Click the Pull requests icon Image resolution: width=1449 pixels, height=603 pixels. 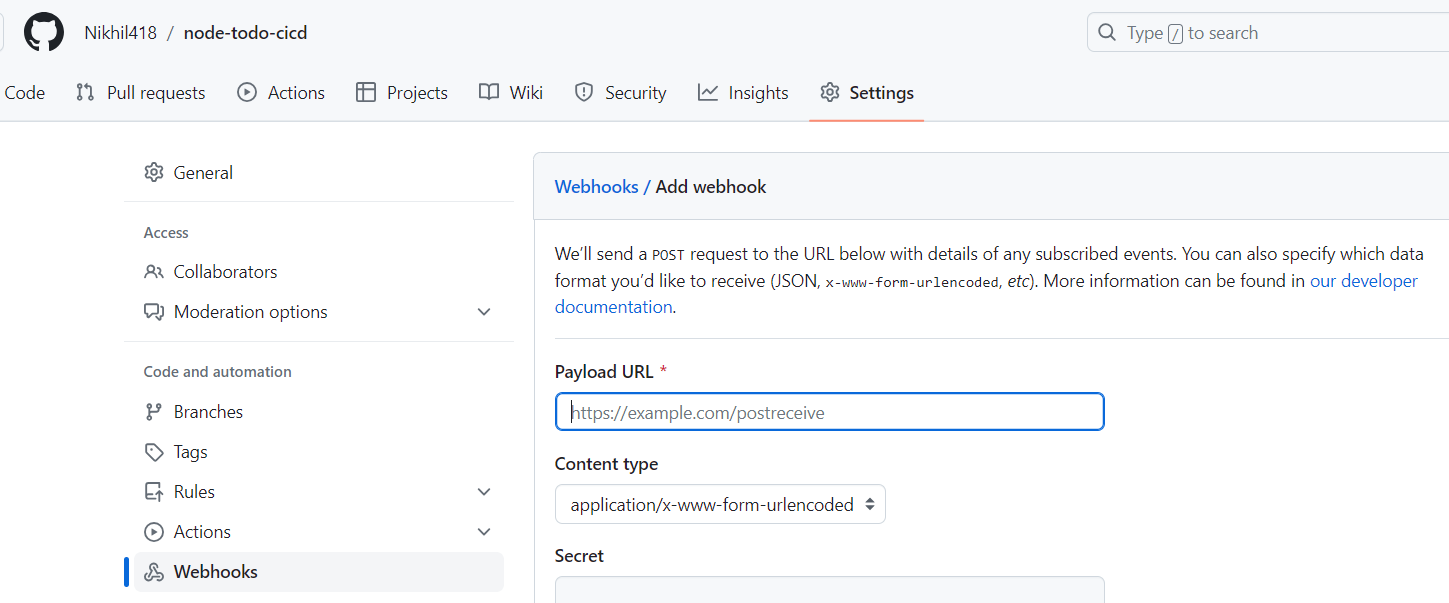tap(85, 92)
